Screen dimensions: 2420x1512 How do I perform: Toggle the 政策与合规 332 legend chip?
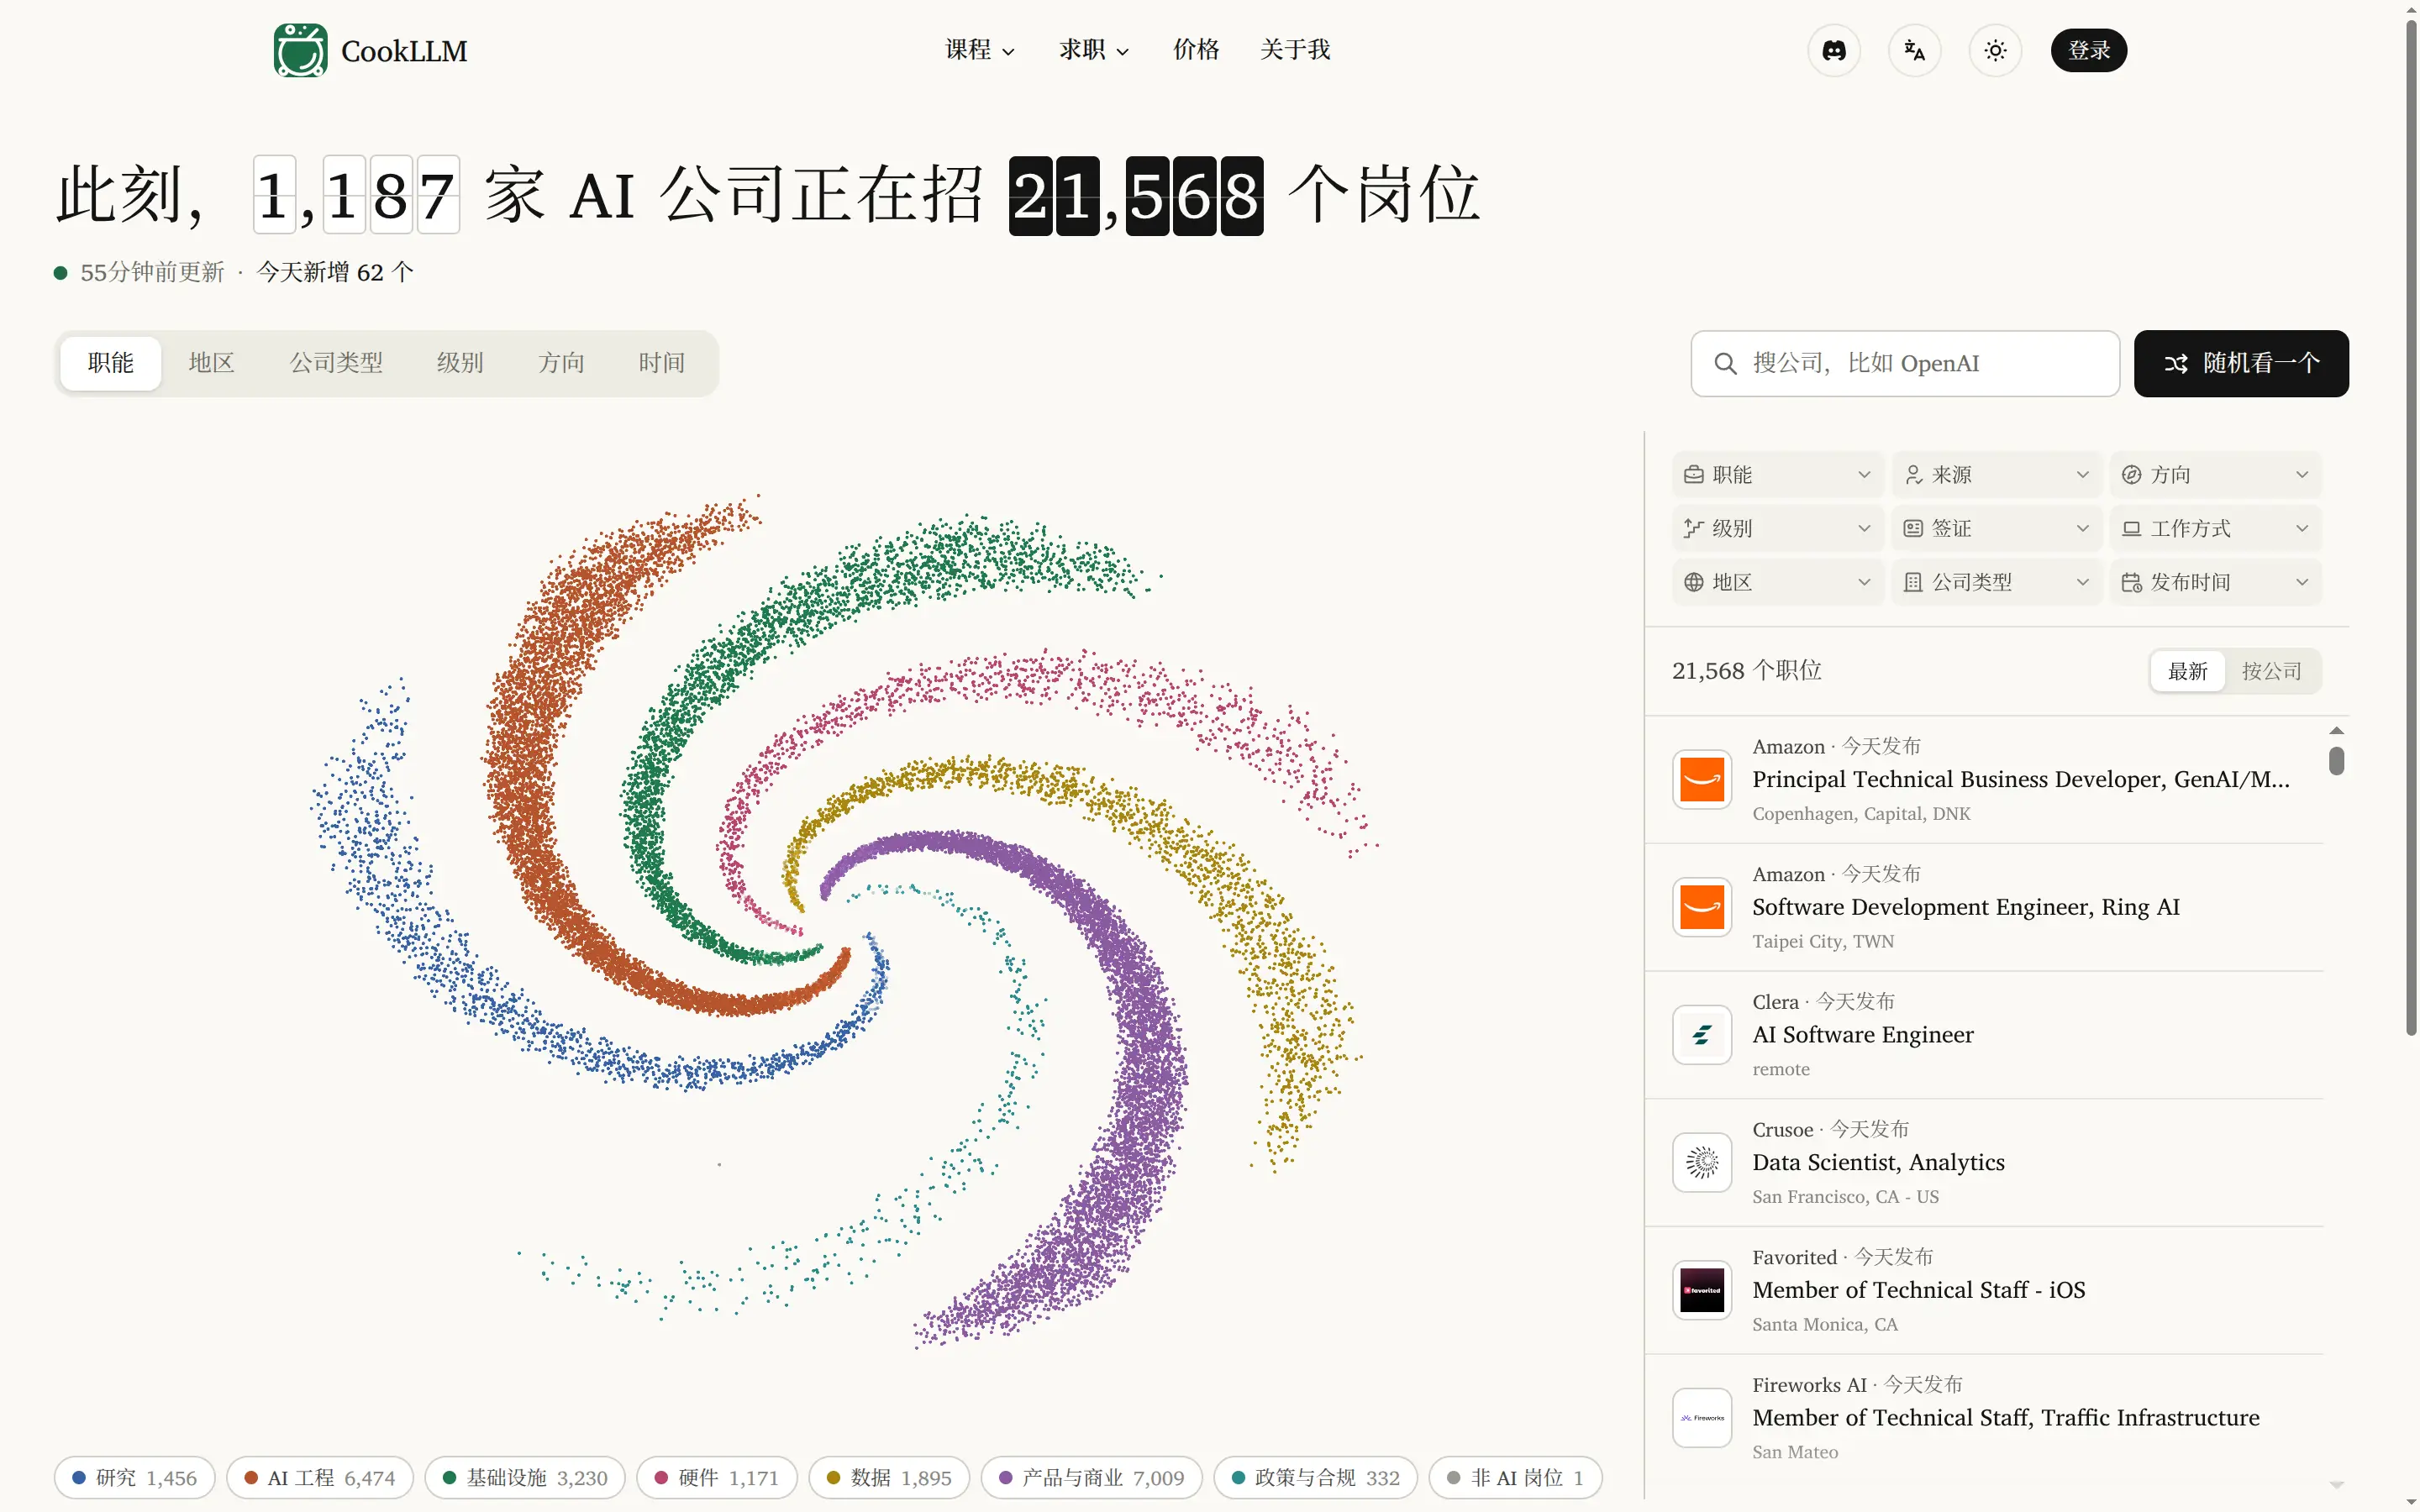point(1316,1477)
